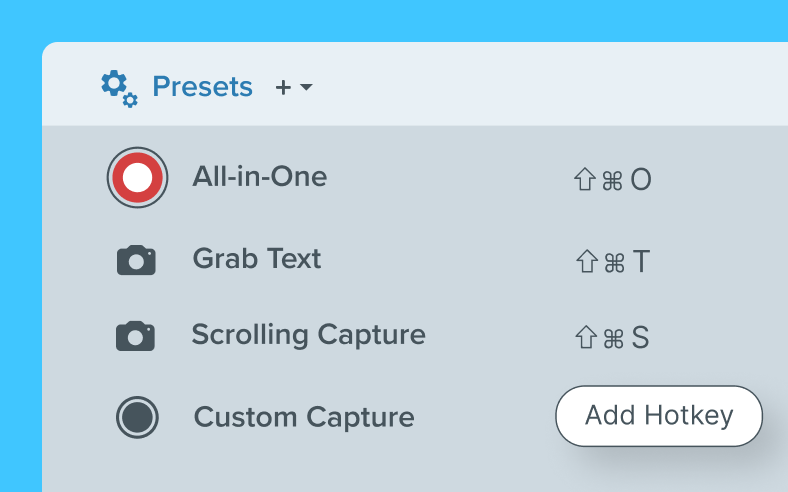Viewport: 788px width, 492px height.
Task: Click the Grab Text camera icon
Action: pyautogui.click(x=136, y=261)
